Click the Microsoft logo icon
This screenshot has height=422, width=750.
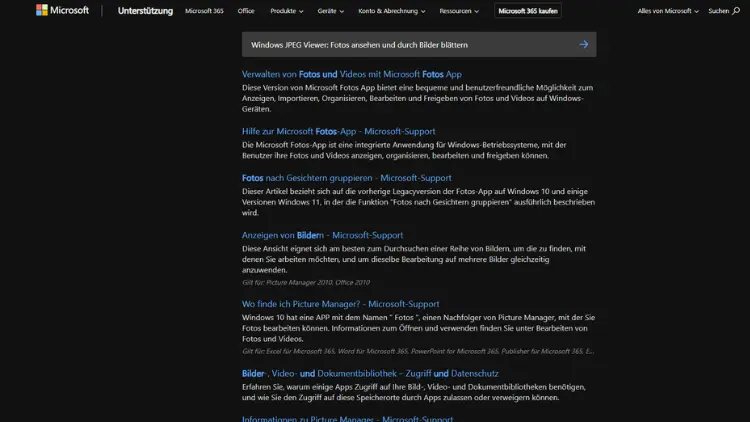pyautogui.click(x=42, y=11)
